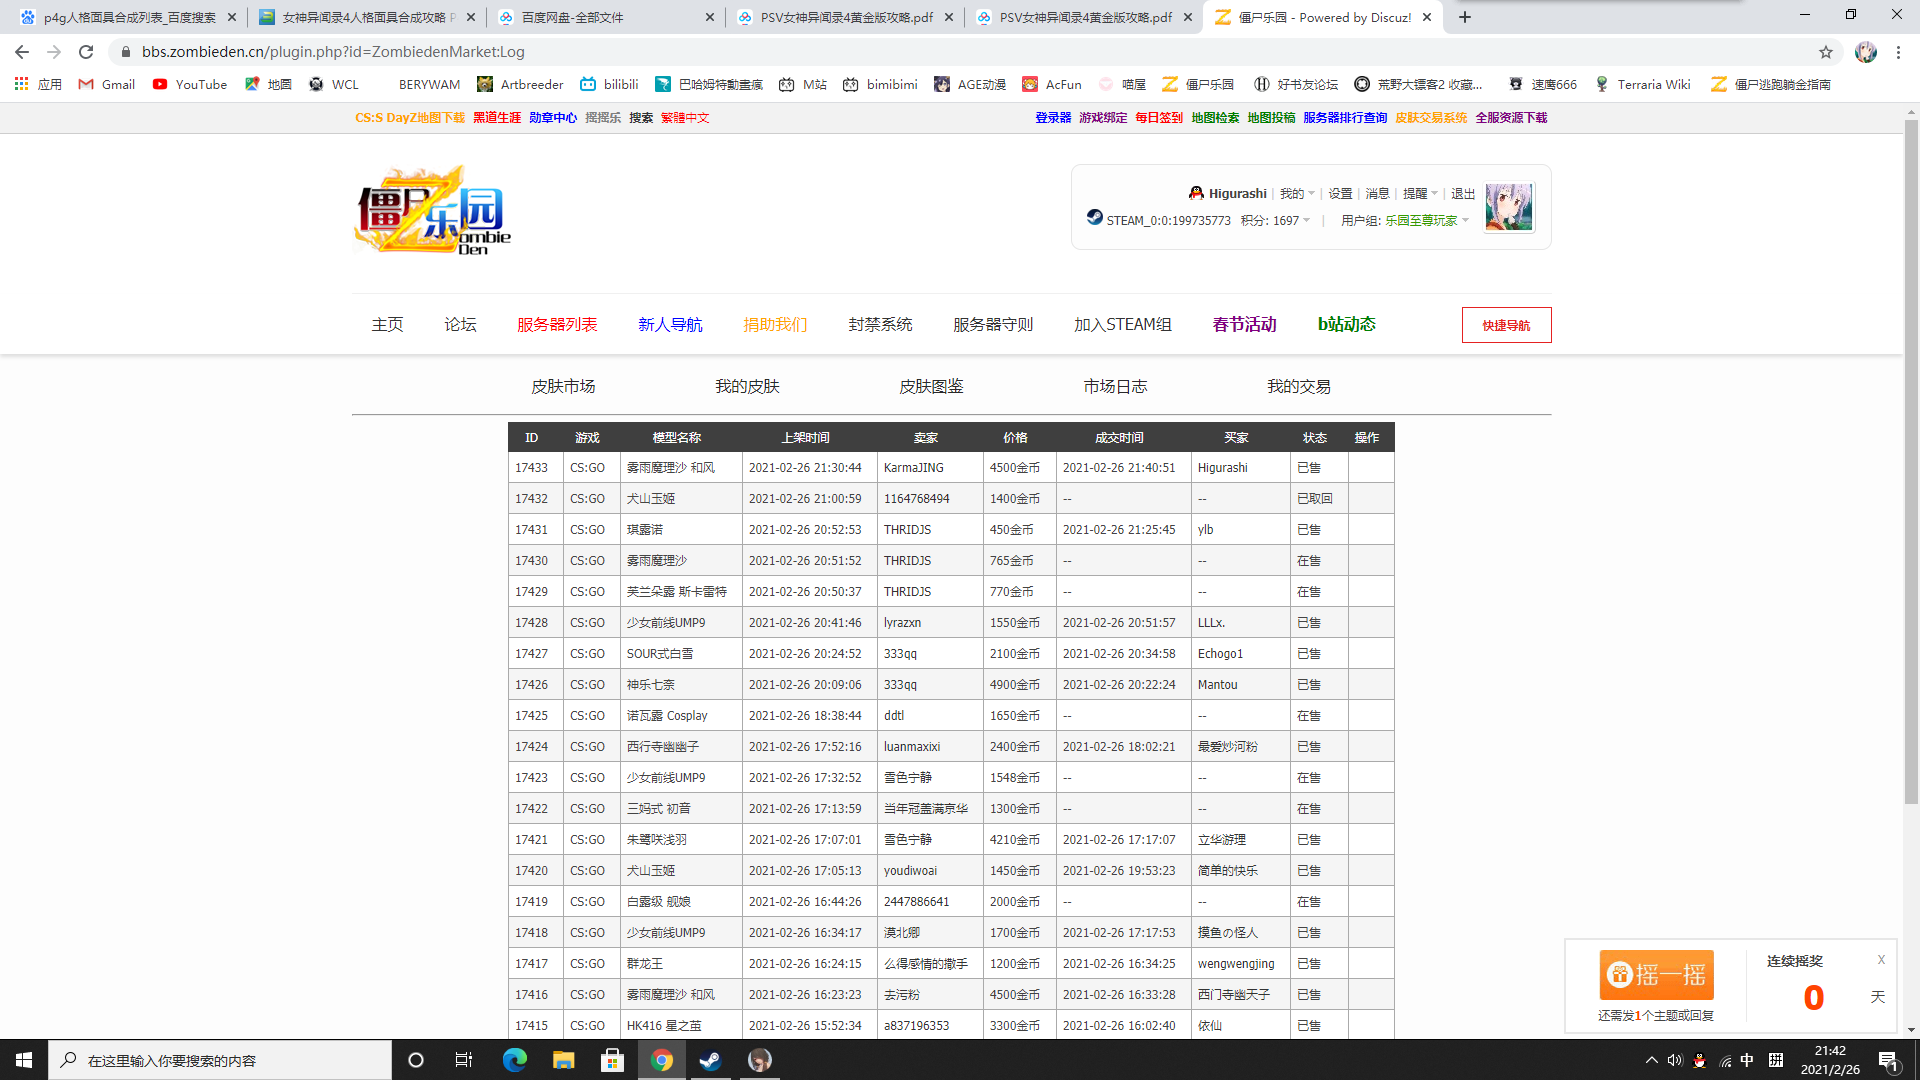Open Chrome menu three-dots icon

tap(1898, 52)
